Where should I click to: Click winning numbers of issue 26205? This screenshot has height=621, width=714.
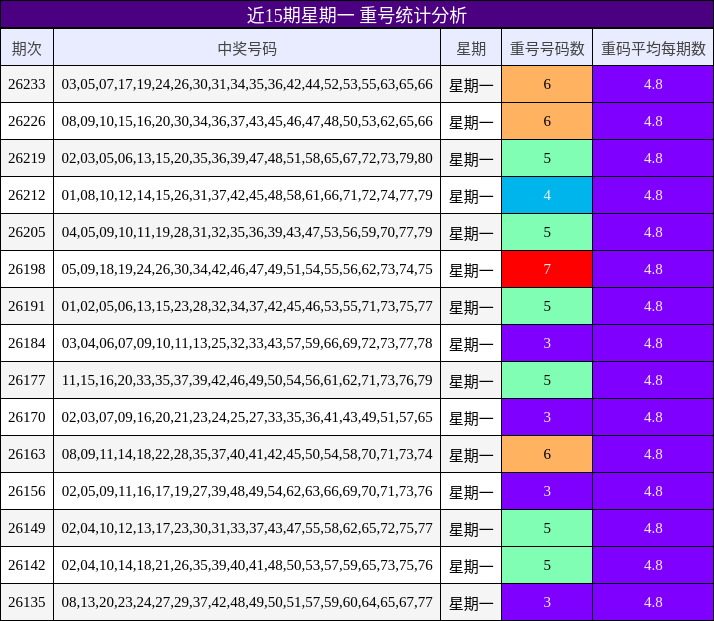tap(247, 232)
